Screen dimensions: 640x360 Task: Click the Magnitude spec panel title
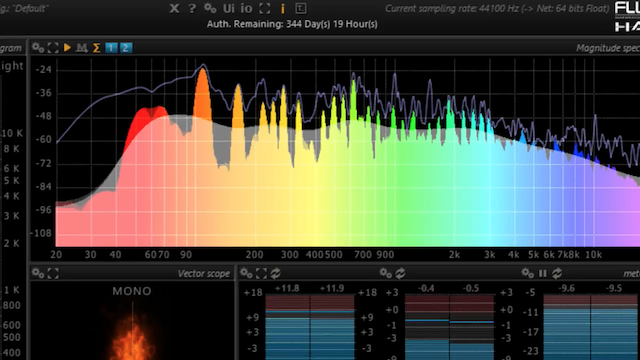coord(608,48)
